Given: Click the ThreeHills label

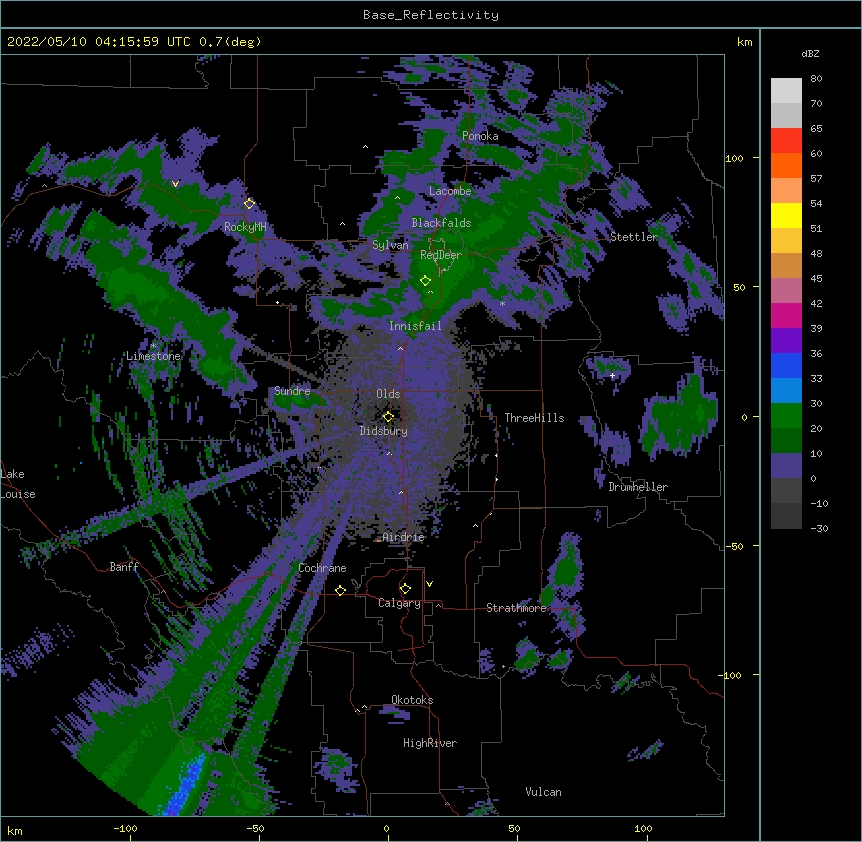Looking at the screenshot, I should tap(534, 418).
